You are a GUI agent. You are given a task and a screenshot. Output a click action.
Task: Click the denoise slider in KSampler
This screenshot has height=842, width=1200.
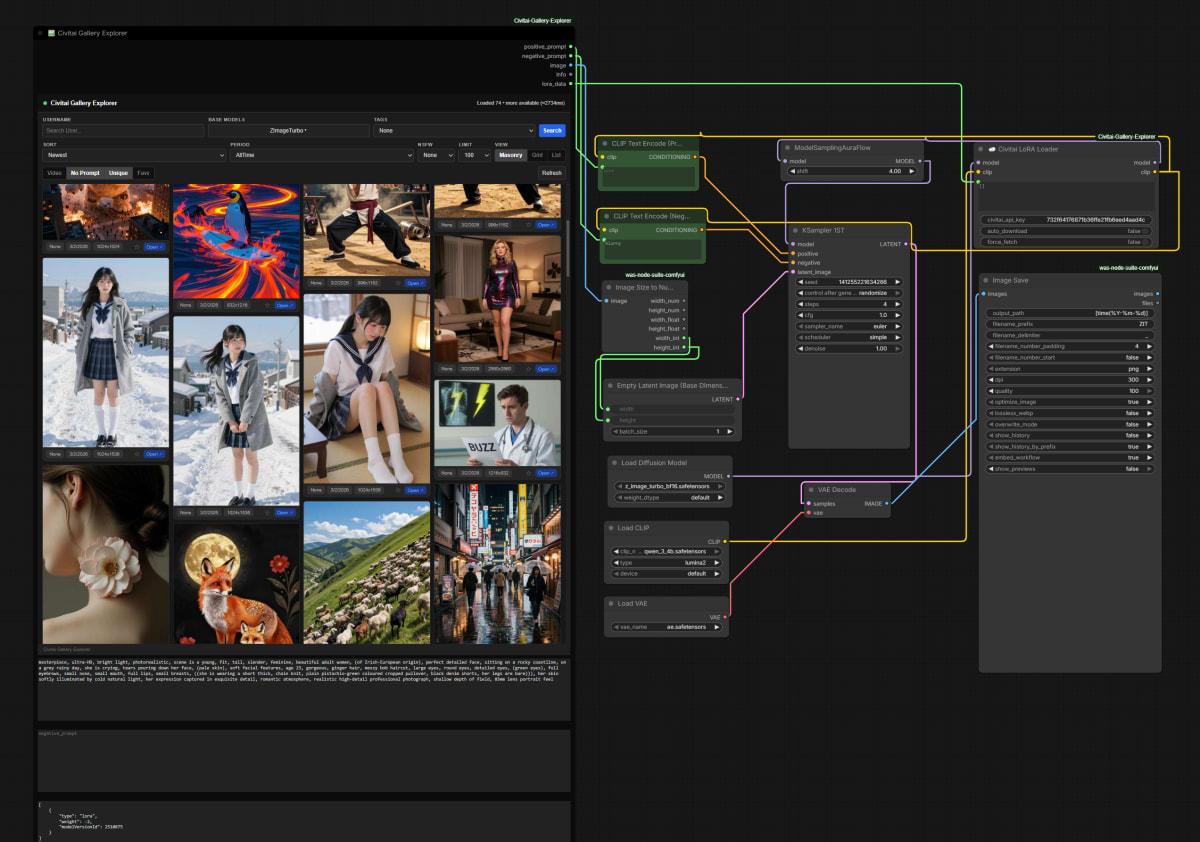tap(850, 349)
